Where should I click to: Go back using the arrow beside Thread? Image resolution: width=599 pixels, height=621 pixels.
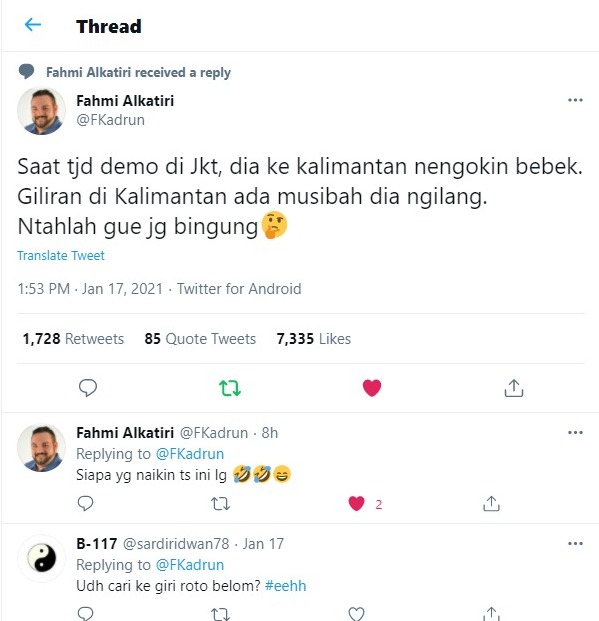[x=33, y=25]
